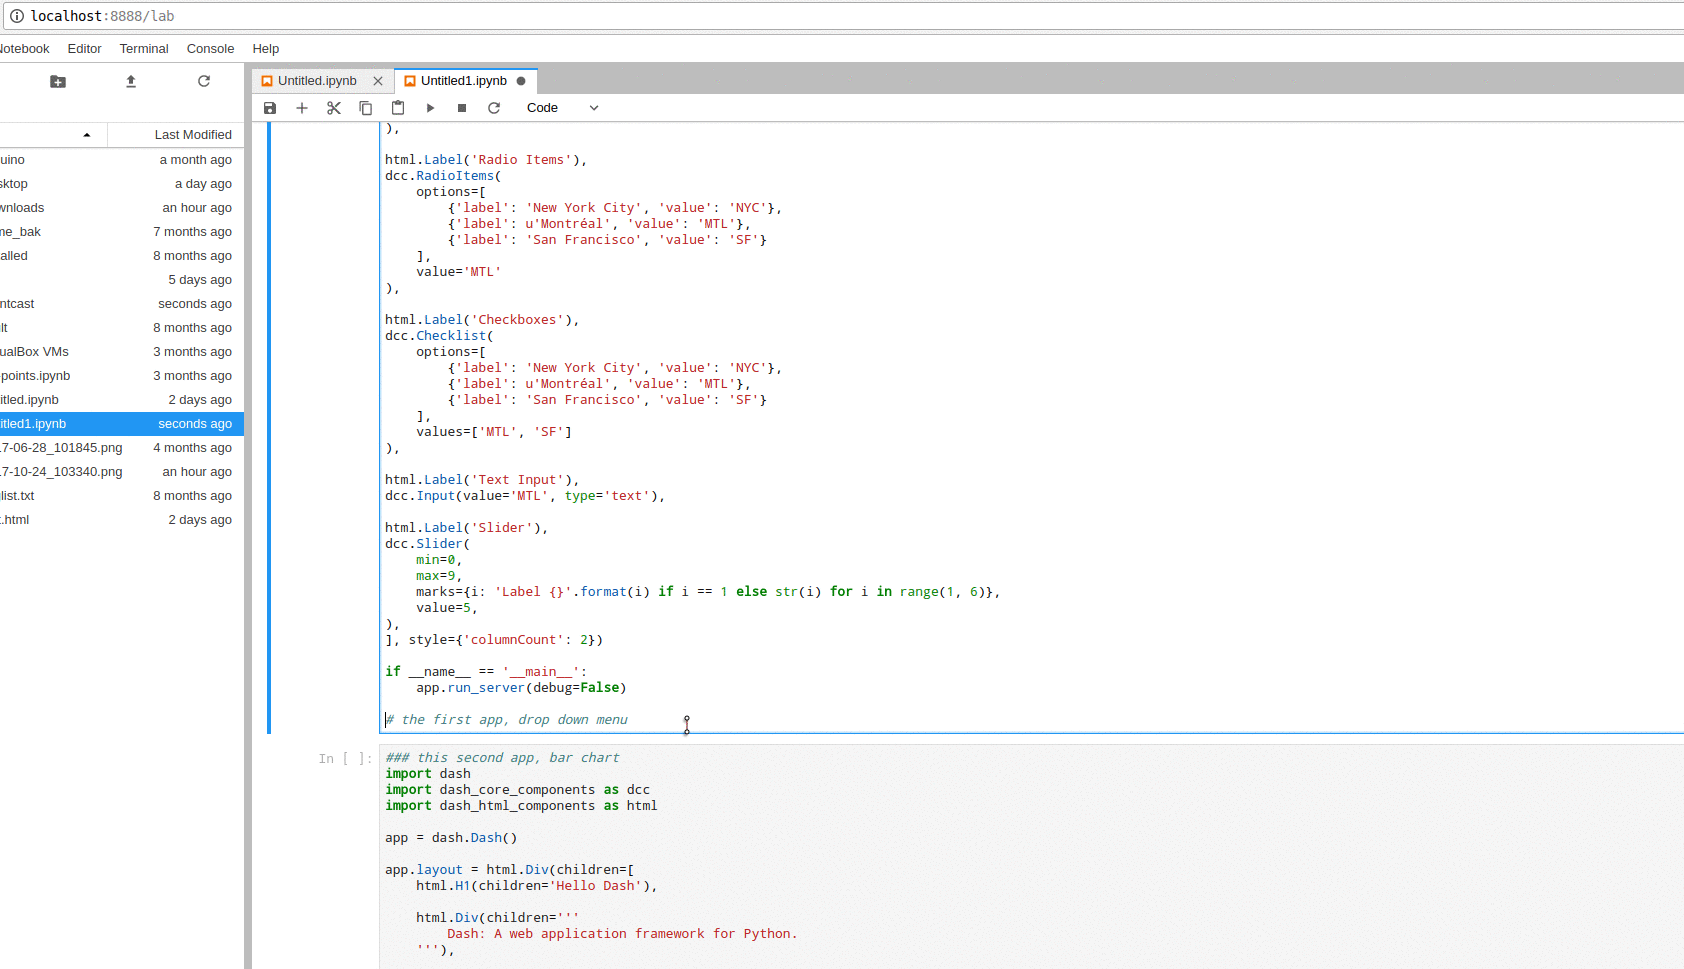
Task: Open the Code cell type dropdown
Action: point(562,108)
